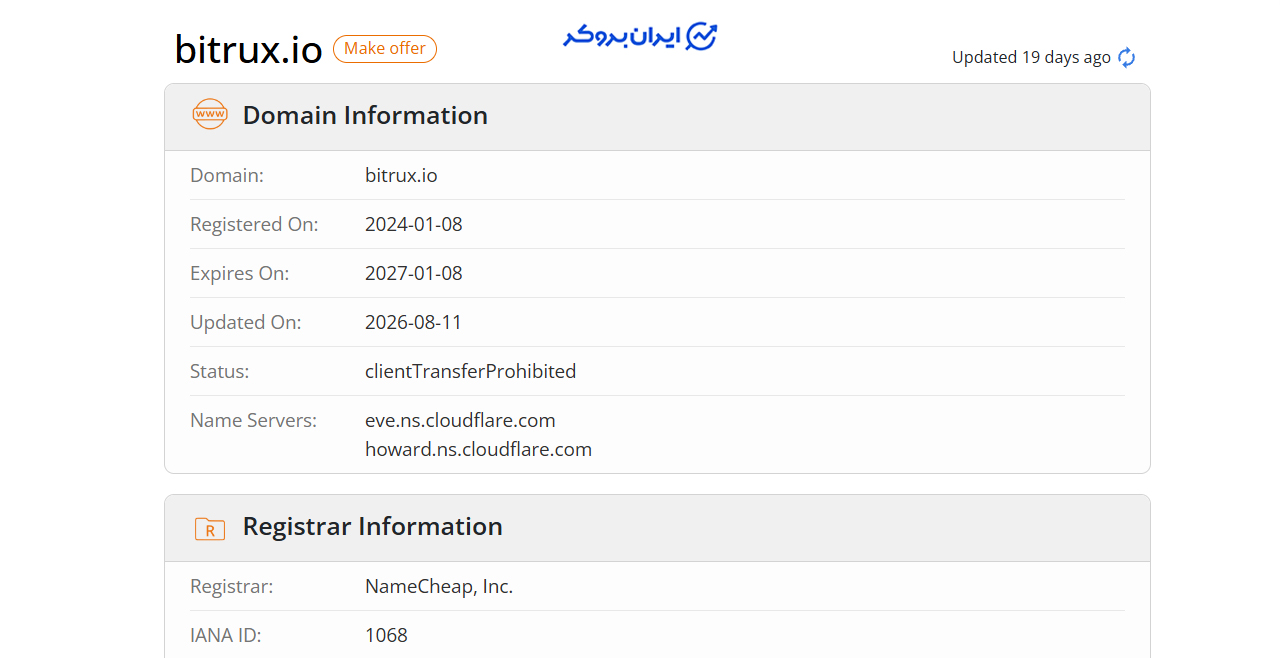This screenshot has height=658, width=1280.
Task: Click the clientTransferProhibited status value
Action: (x=471, y=371)
